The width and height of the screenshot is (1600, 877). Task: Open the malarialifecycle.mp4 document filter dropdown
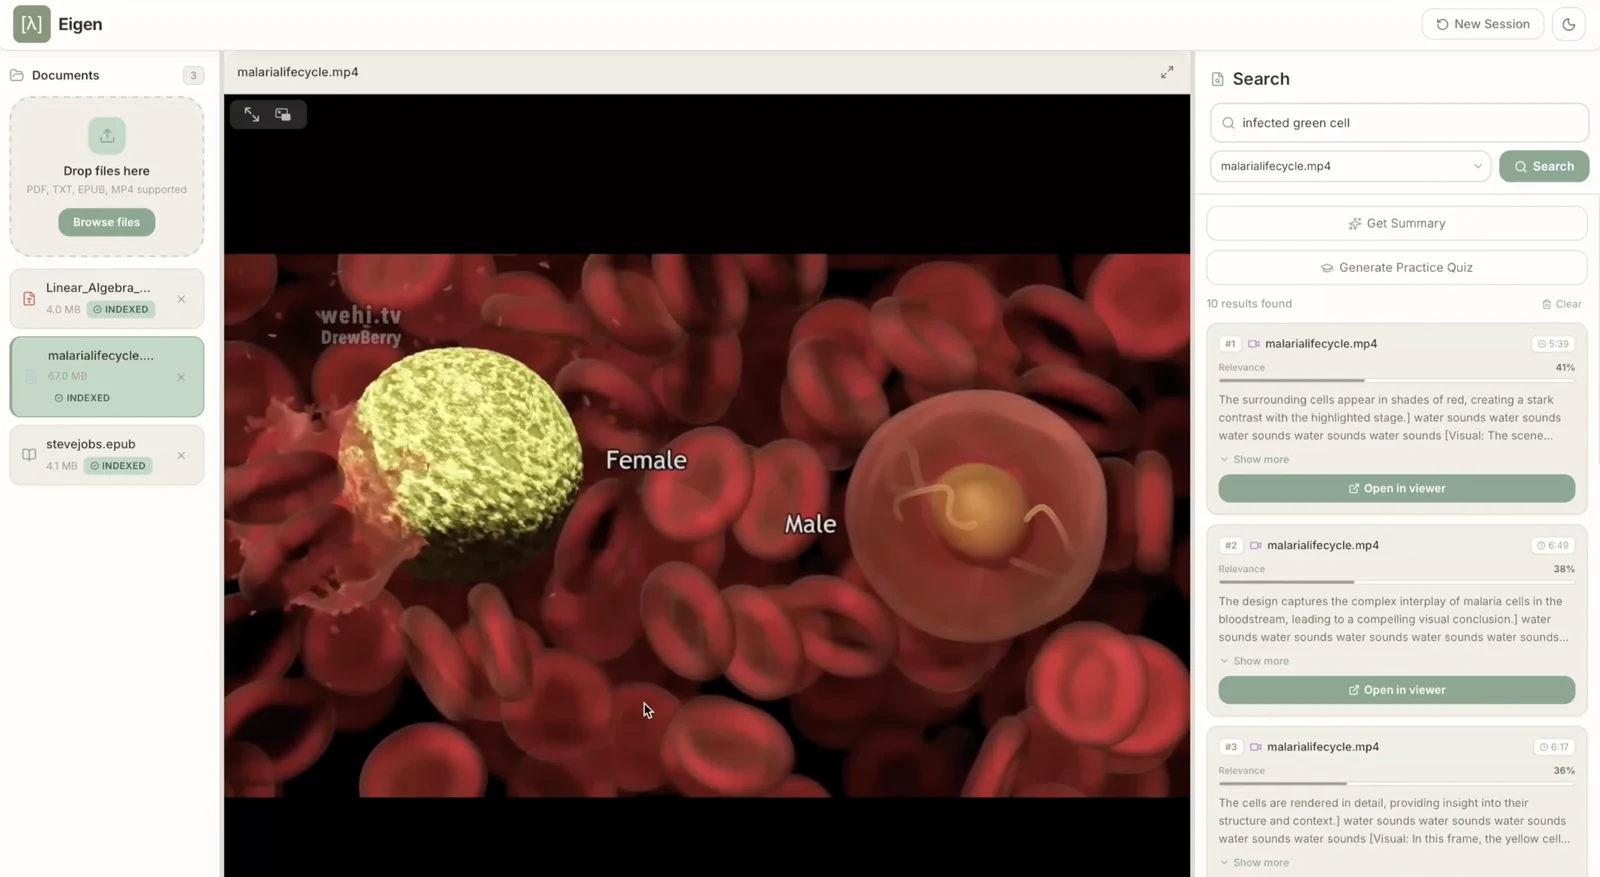click(x=1350, y=166)
